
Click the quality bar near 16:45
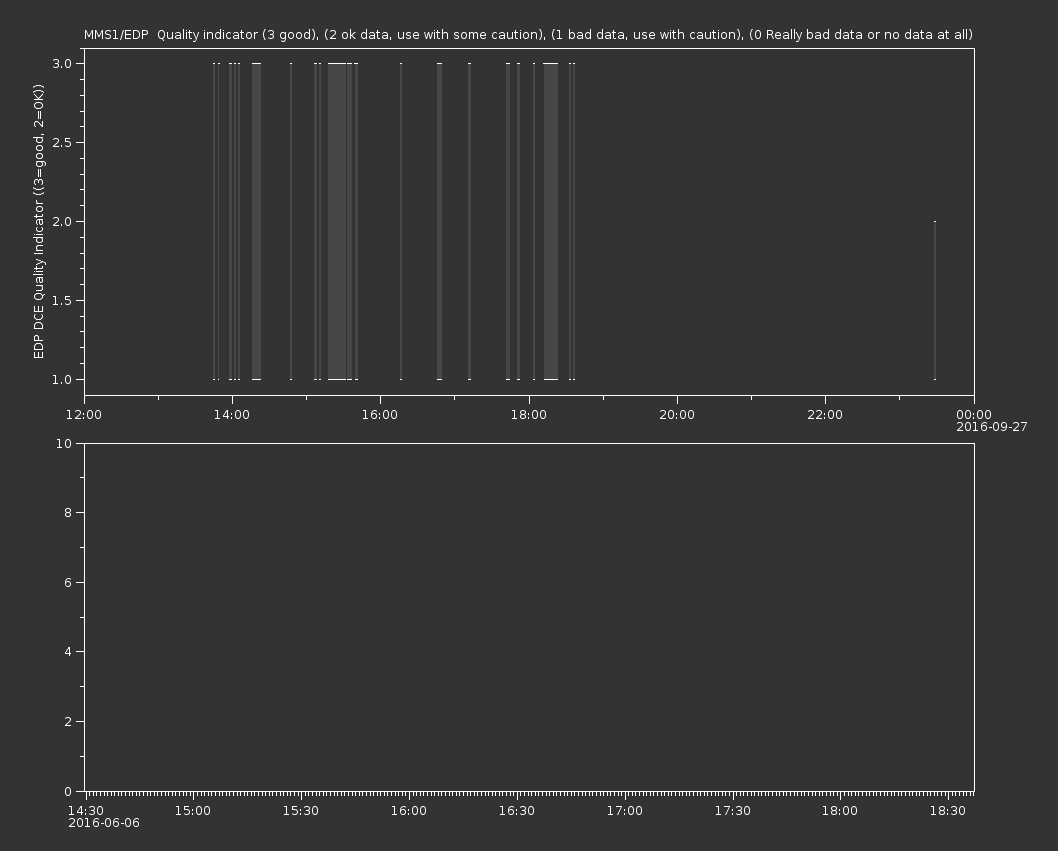(x=439, y=221)
